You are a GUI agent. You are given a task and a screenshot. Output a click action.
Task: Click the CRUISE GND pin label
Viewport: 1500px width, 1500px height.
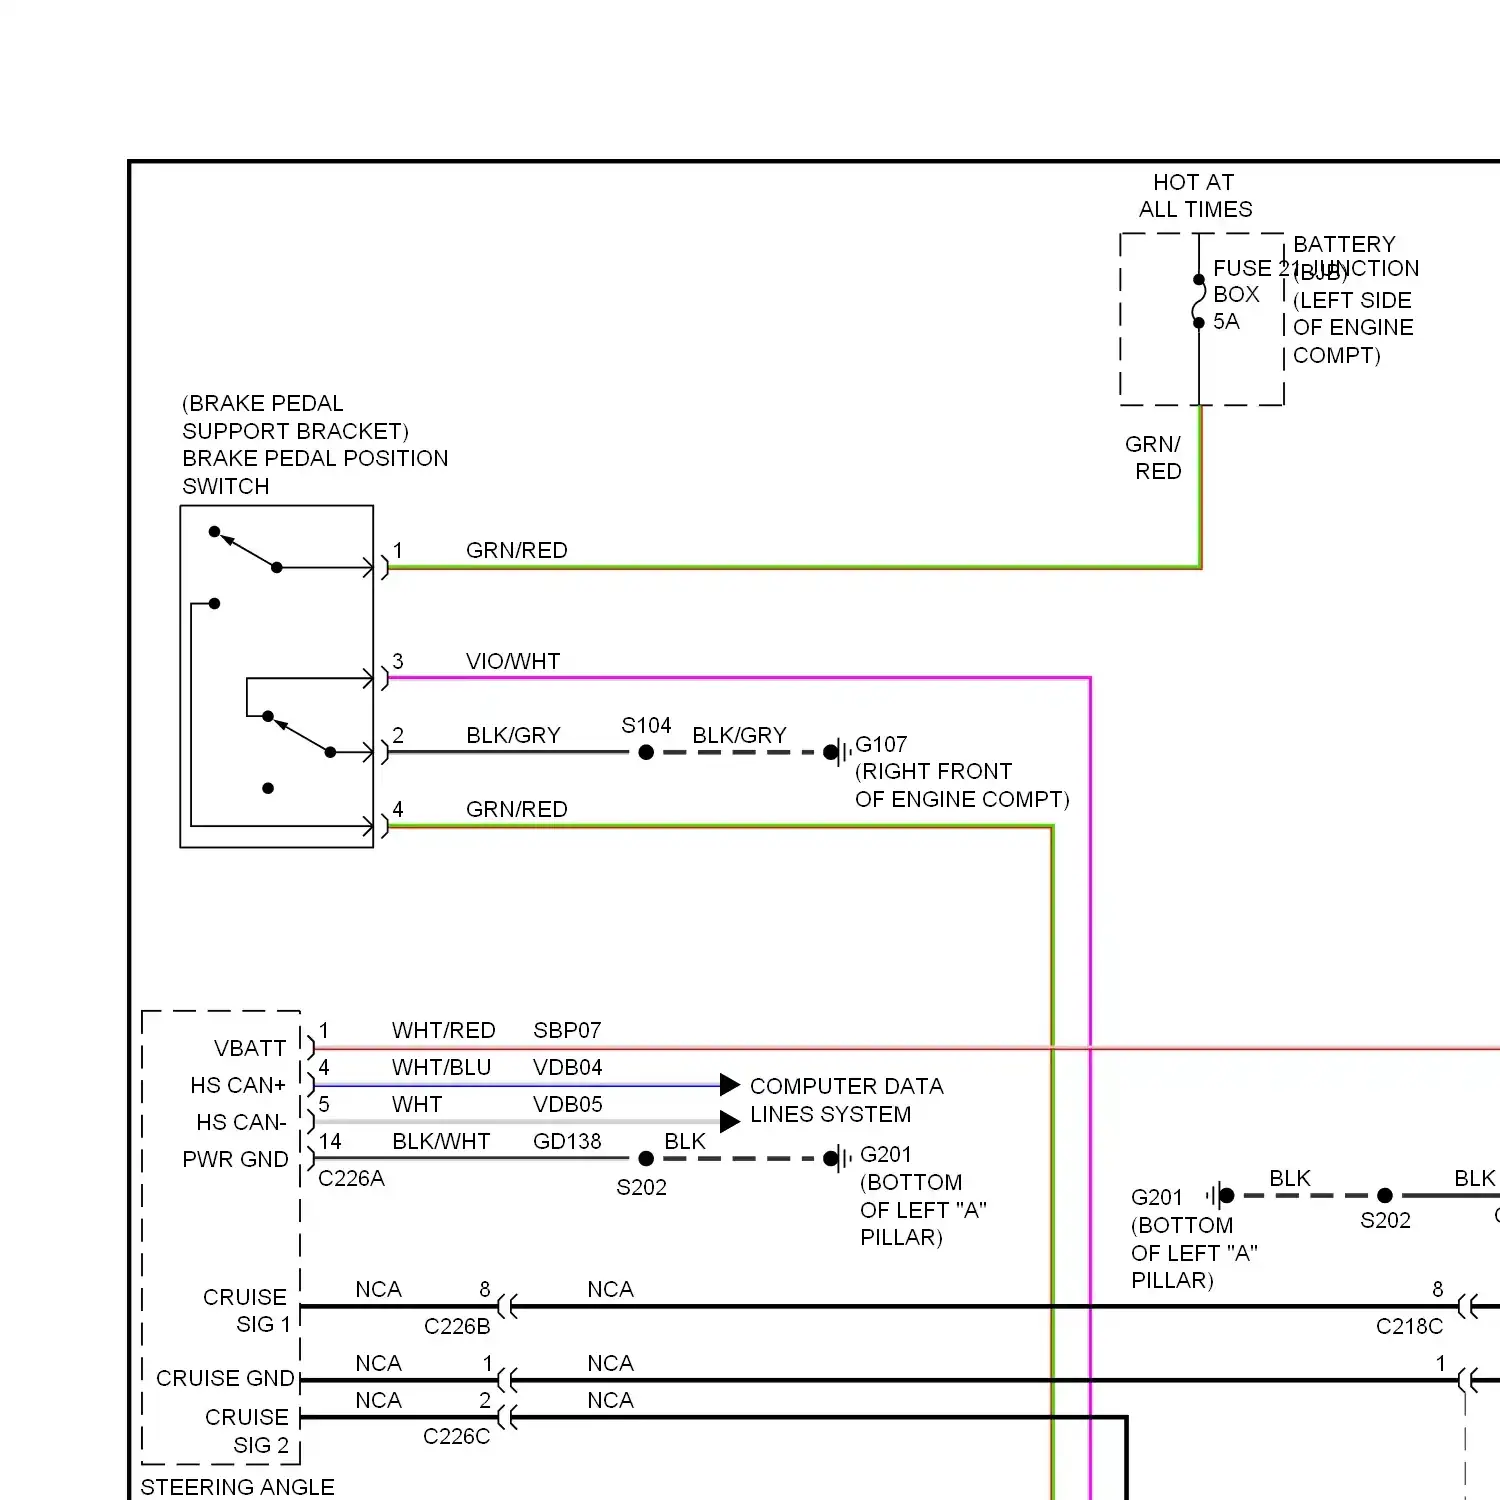(225, 1378)
